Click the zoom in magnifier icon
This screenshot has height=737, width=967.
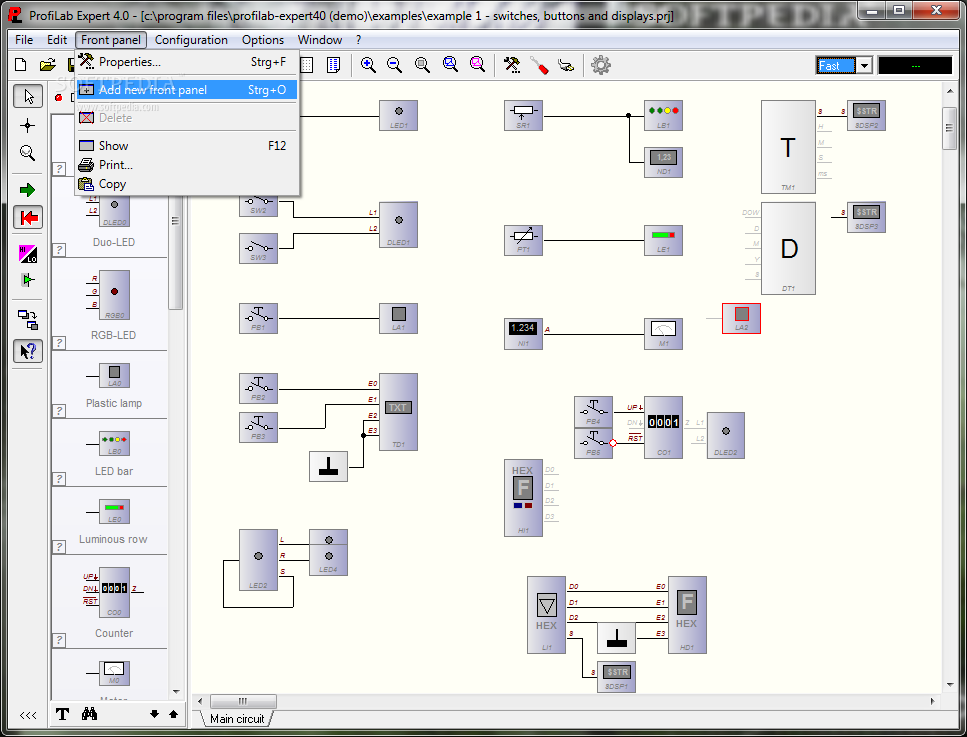pos(368,65)
